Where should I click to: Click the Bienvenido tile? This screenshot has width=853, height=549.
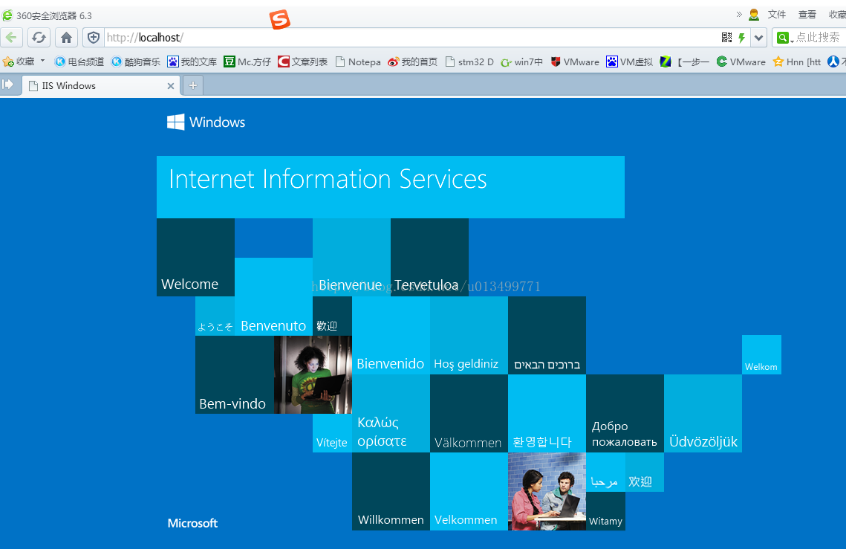(x=391, y=336)
